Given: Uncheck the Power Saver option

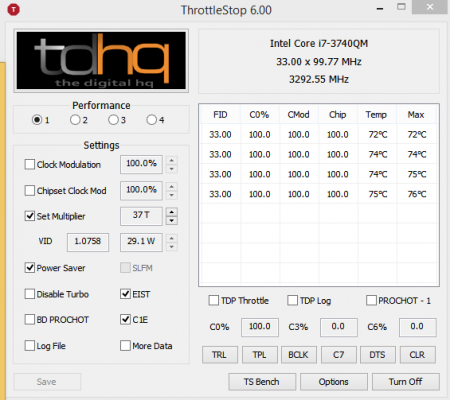Looking at the screenshot, I should 30,268.
